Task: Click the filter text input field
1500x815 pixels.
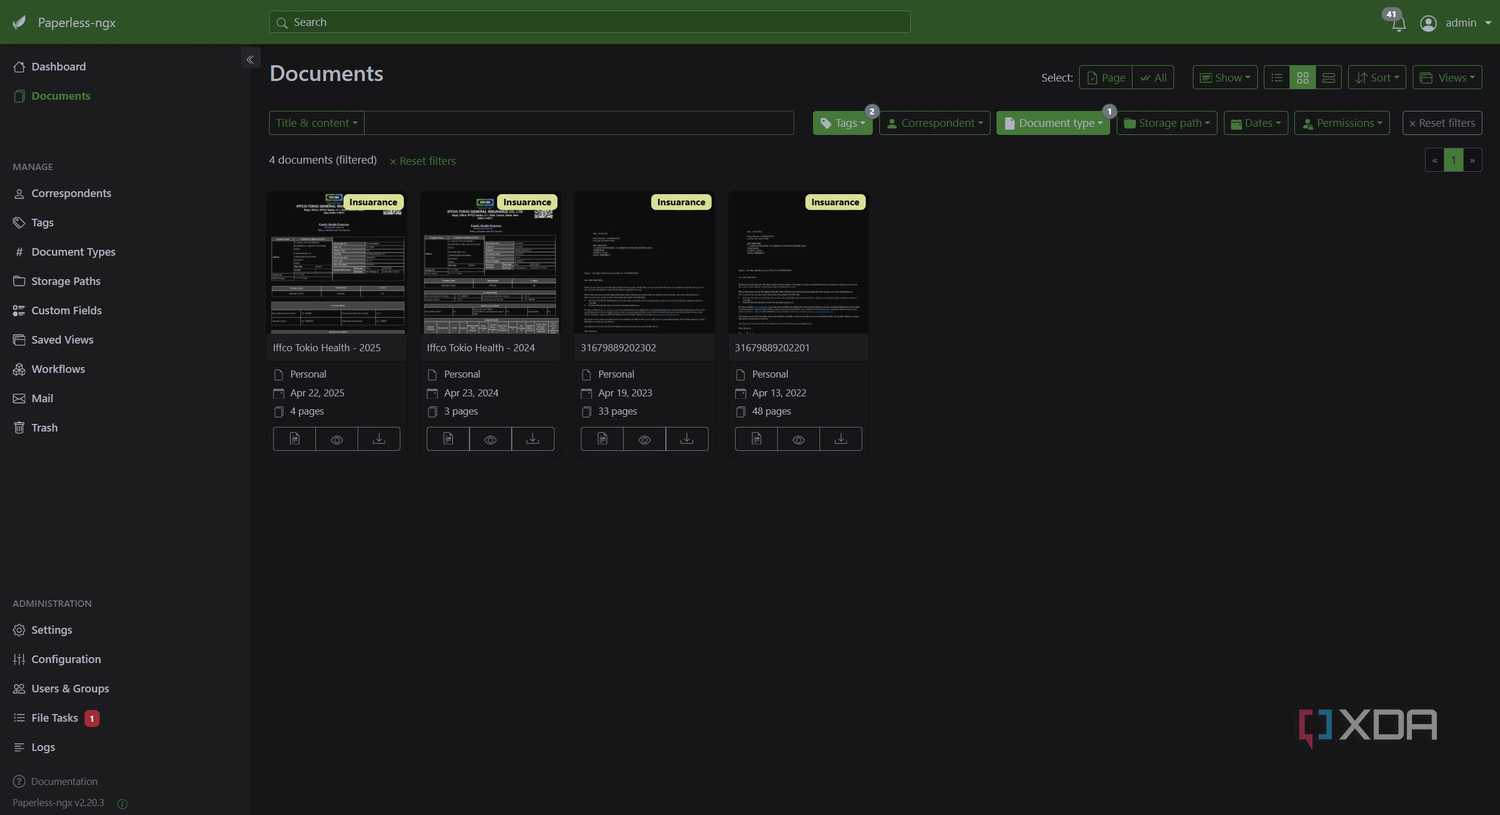Action: click(x=579, y=123)
